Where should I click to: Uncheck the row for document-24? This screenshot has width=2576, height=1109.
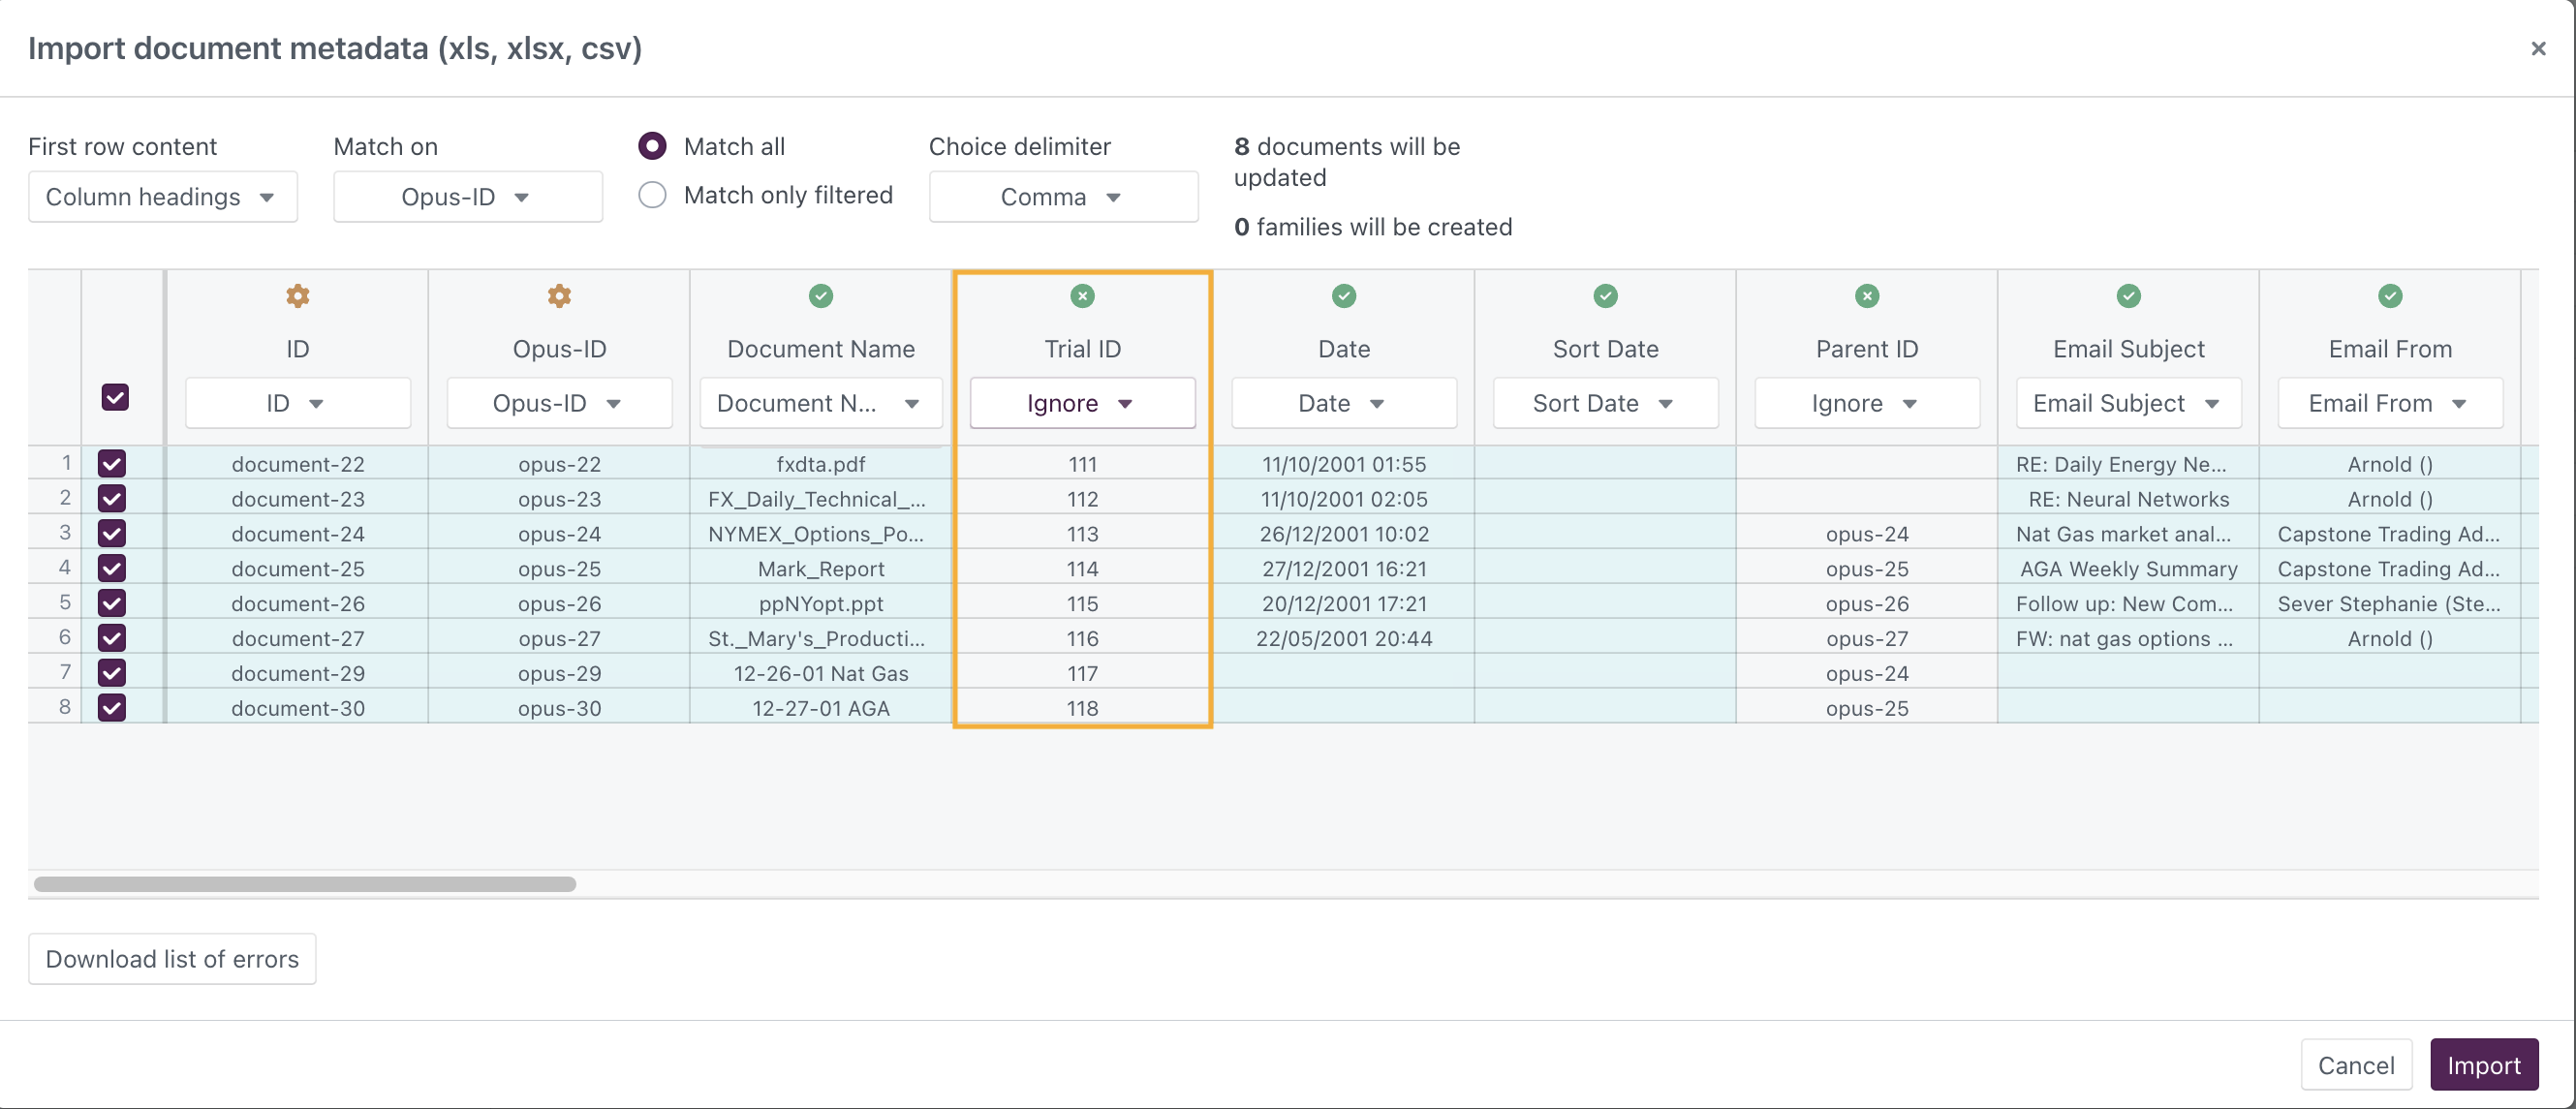pos(112,533)
